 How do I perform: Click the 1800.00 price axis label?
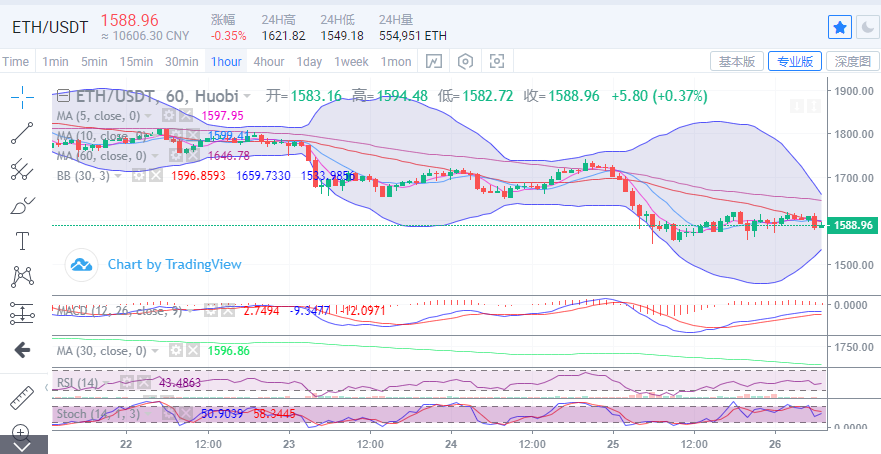tap(853, 134)
